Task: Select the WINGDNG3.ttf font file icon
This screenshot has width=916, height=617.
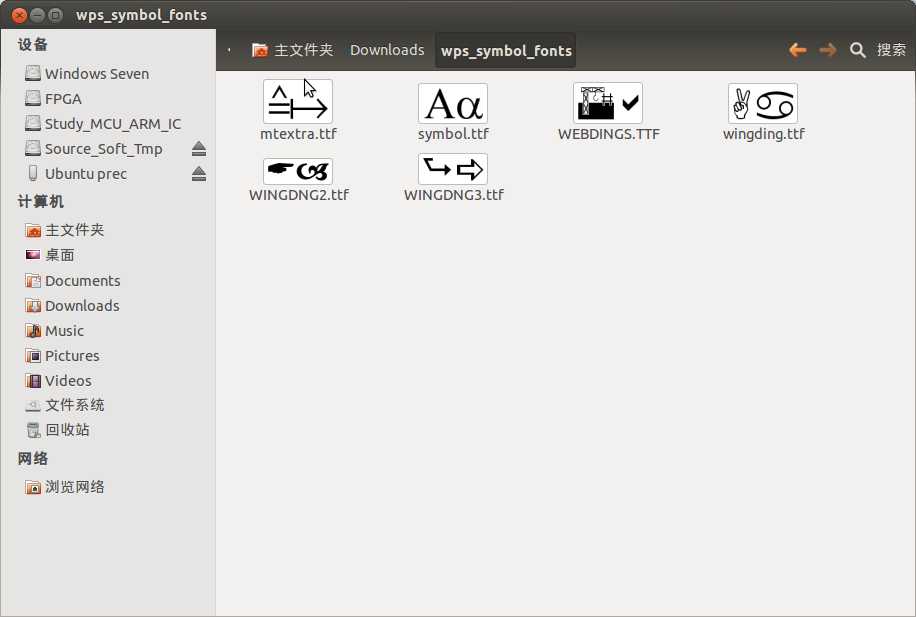Action: [453, 169]
